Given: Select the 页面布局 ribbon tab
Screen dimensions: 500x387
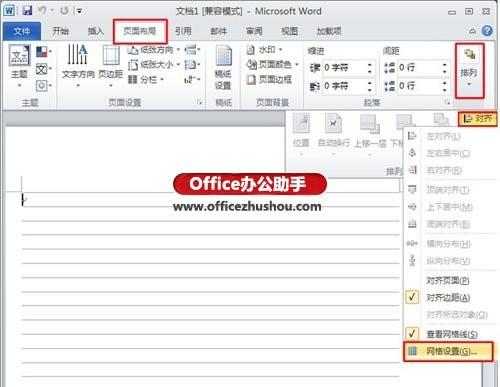Looking at the screenshot, I should pos(140,31).
